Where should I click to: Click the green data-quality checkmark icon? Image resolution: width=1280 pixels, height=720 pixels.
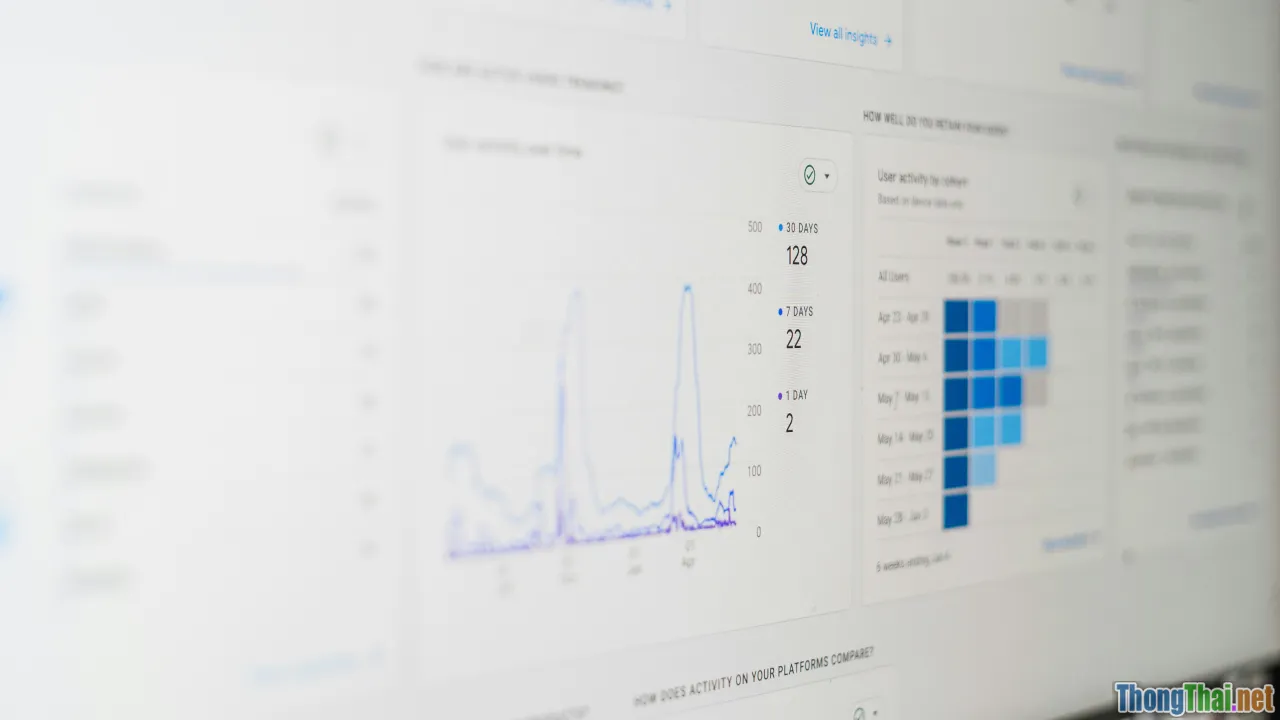pyautogui.click(x=809, y=176)
